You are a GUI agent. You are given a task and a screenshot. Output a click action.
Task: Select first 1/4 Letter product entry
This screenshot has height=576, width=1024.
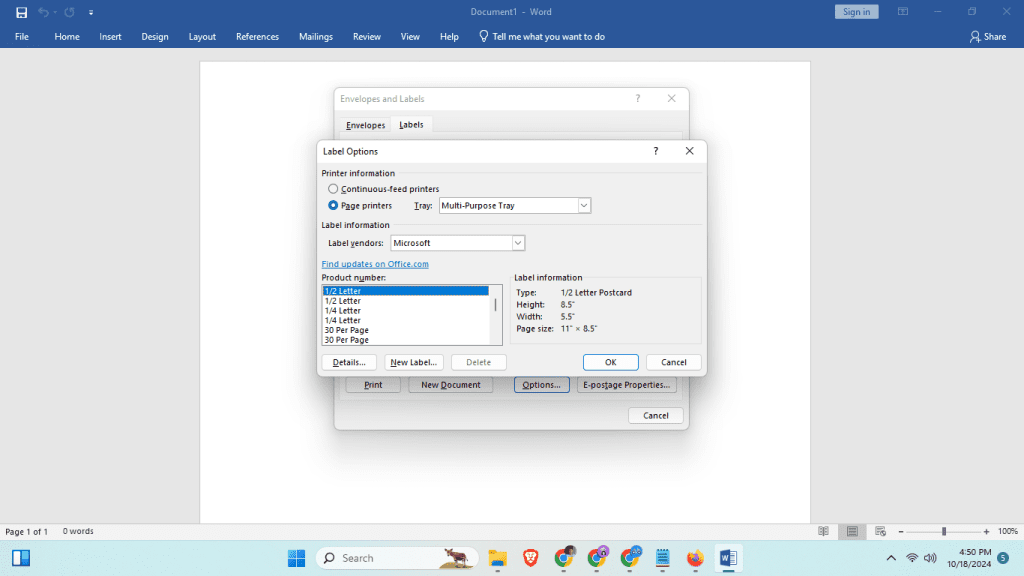tap(342, 311)
